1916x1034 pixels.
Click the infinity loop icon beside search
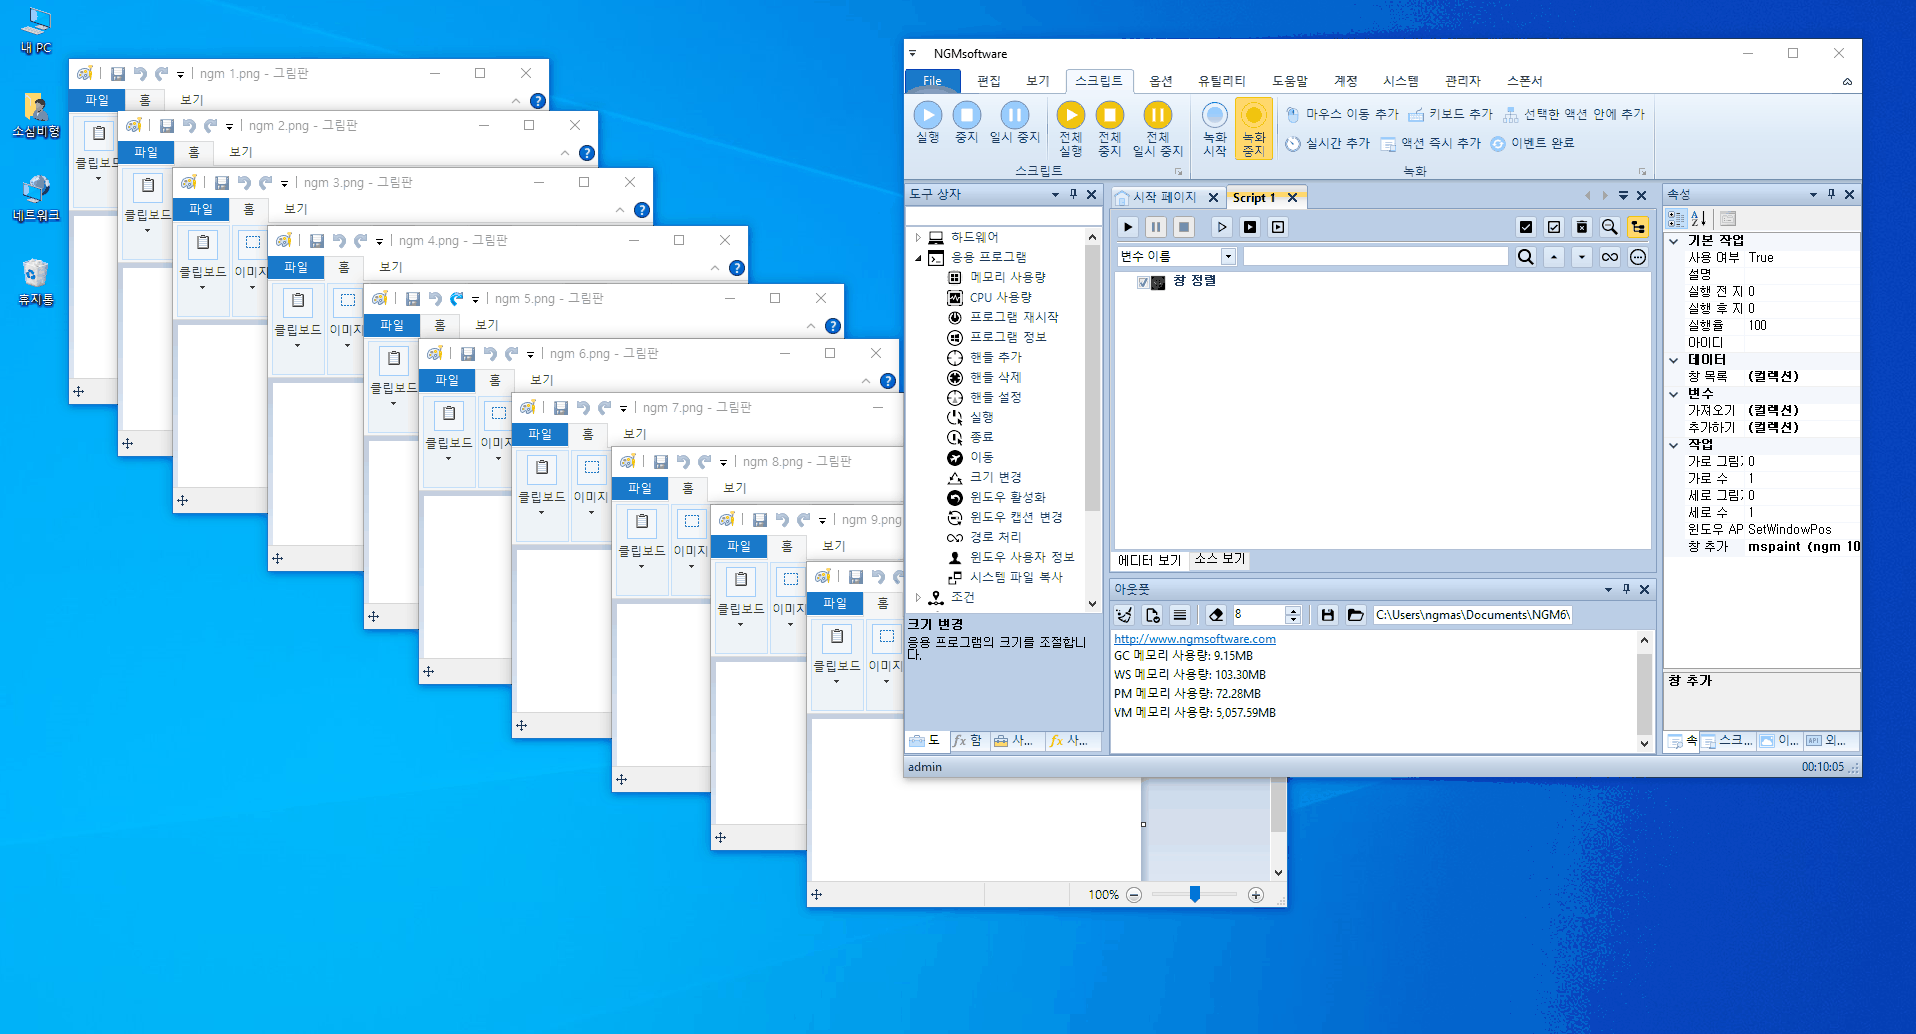(x=1609, y=257)
